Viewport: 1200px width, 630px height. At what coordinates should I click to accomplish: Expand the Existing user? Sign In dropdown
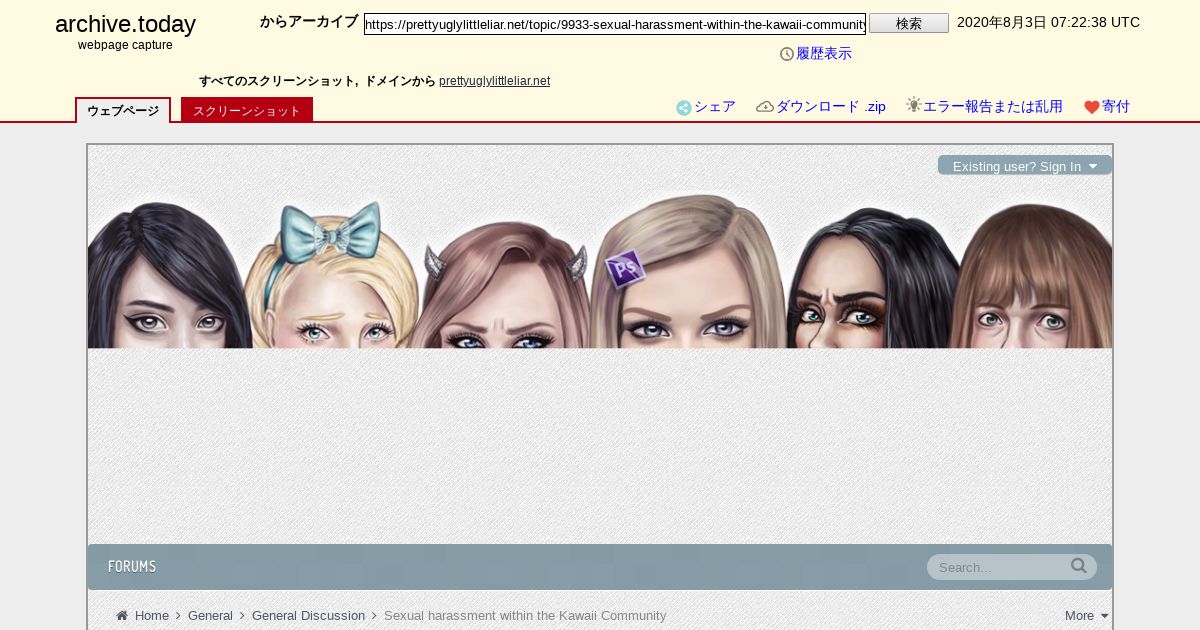(1025, 166)
